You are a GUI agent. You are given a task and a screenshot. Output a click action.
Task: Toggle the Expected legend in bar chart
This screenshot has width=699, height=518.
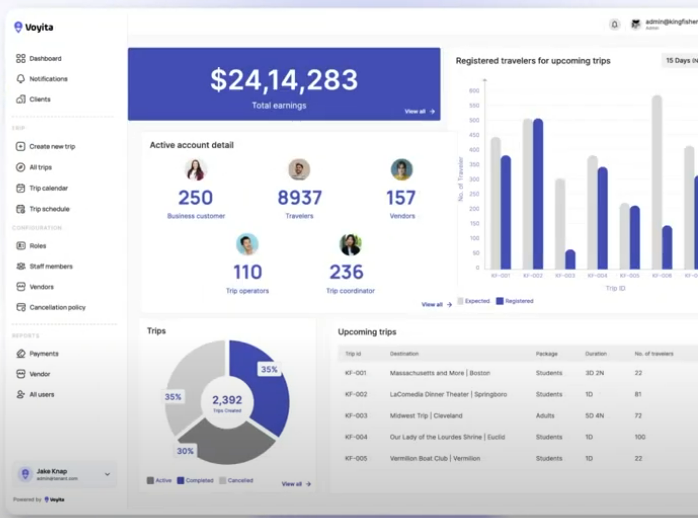click(x=473, y=301)
